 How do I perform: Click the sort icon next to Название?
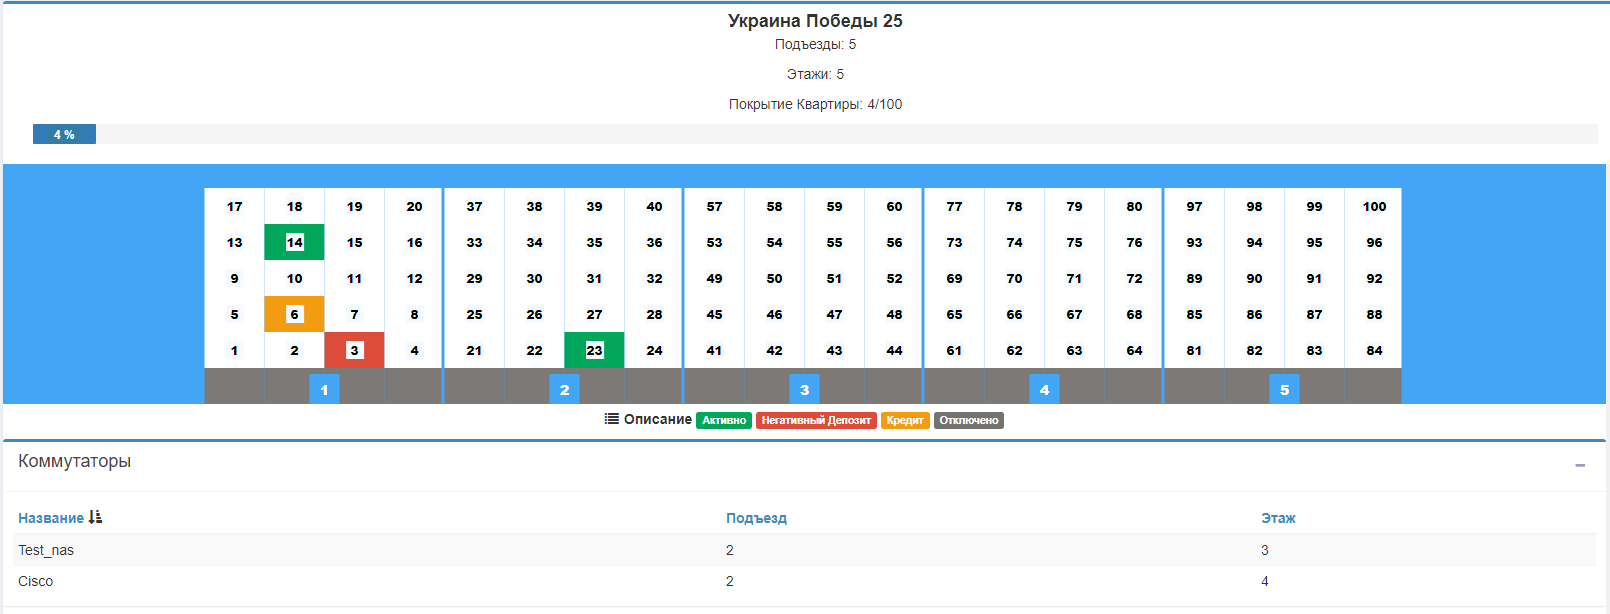[95, 517]
